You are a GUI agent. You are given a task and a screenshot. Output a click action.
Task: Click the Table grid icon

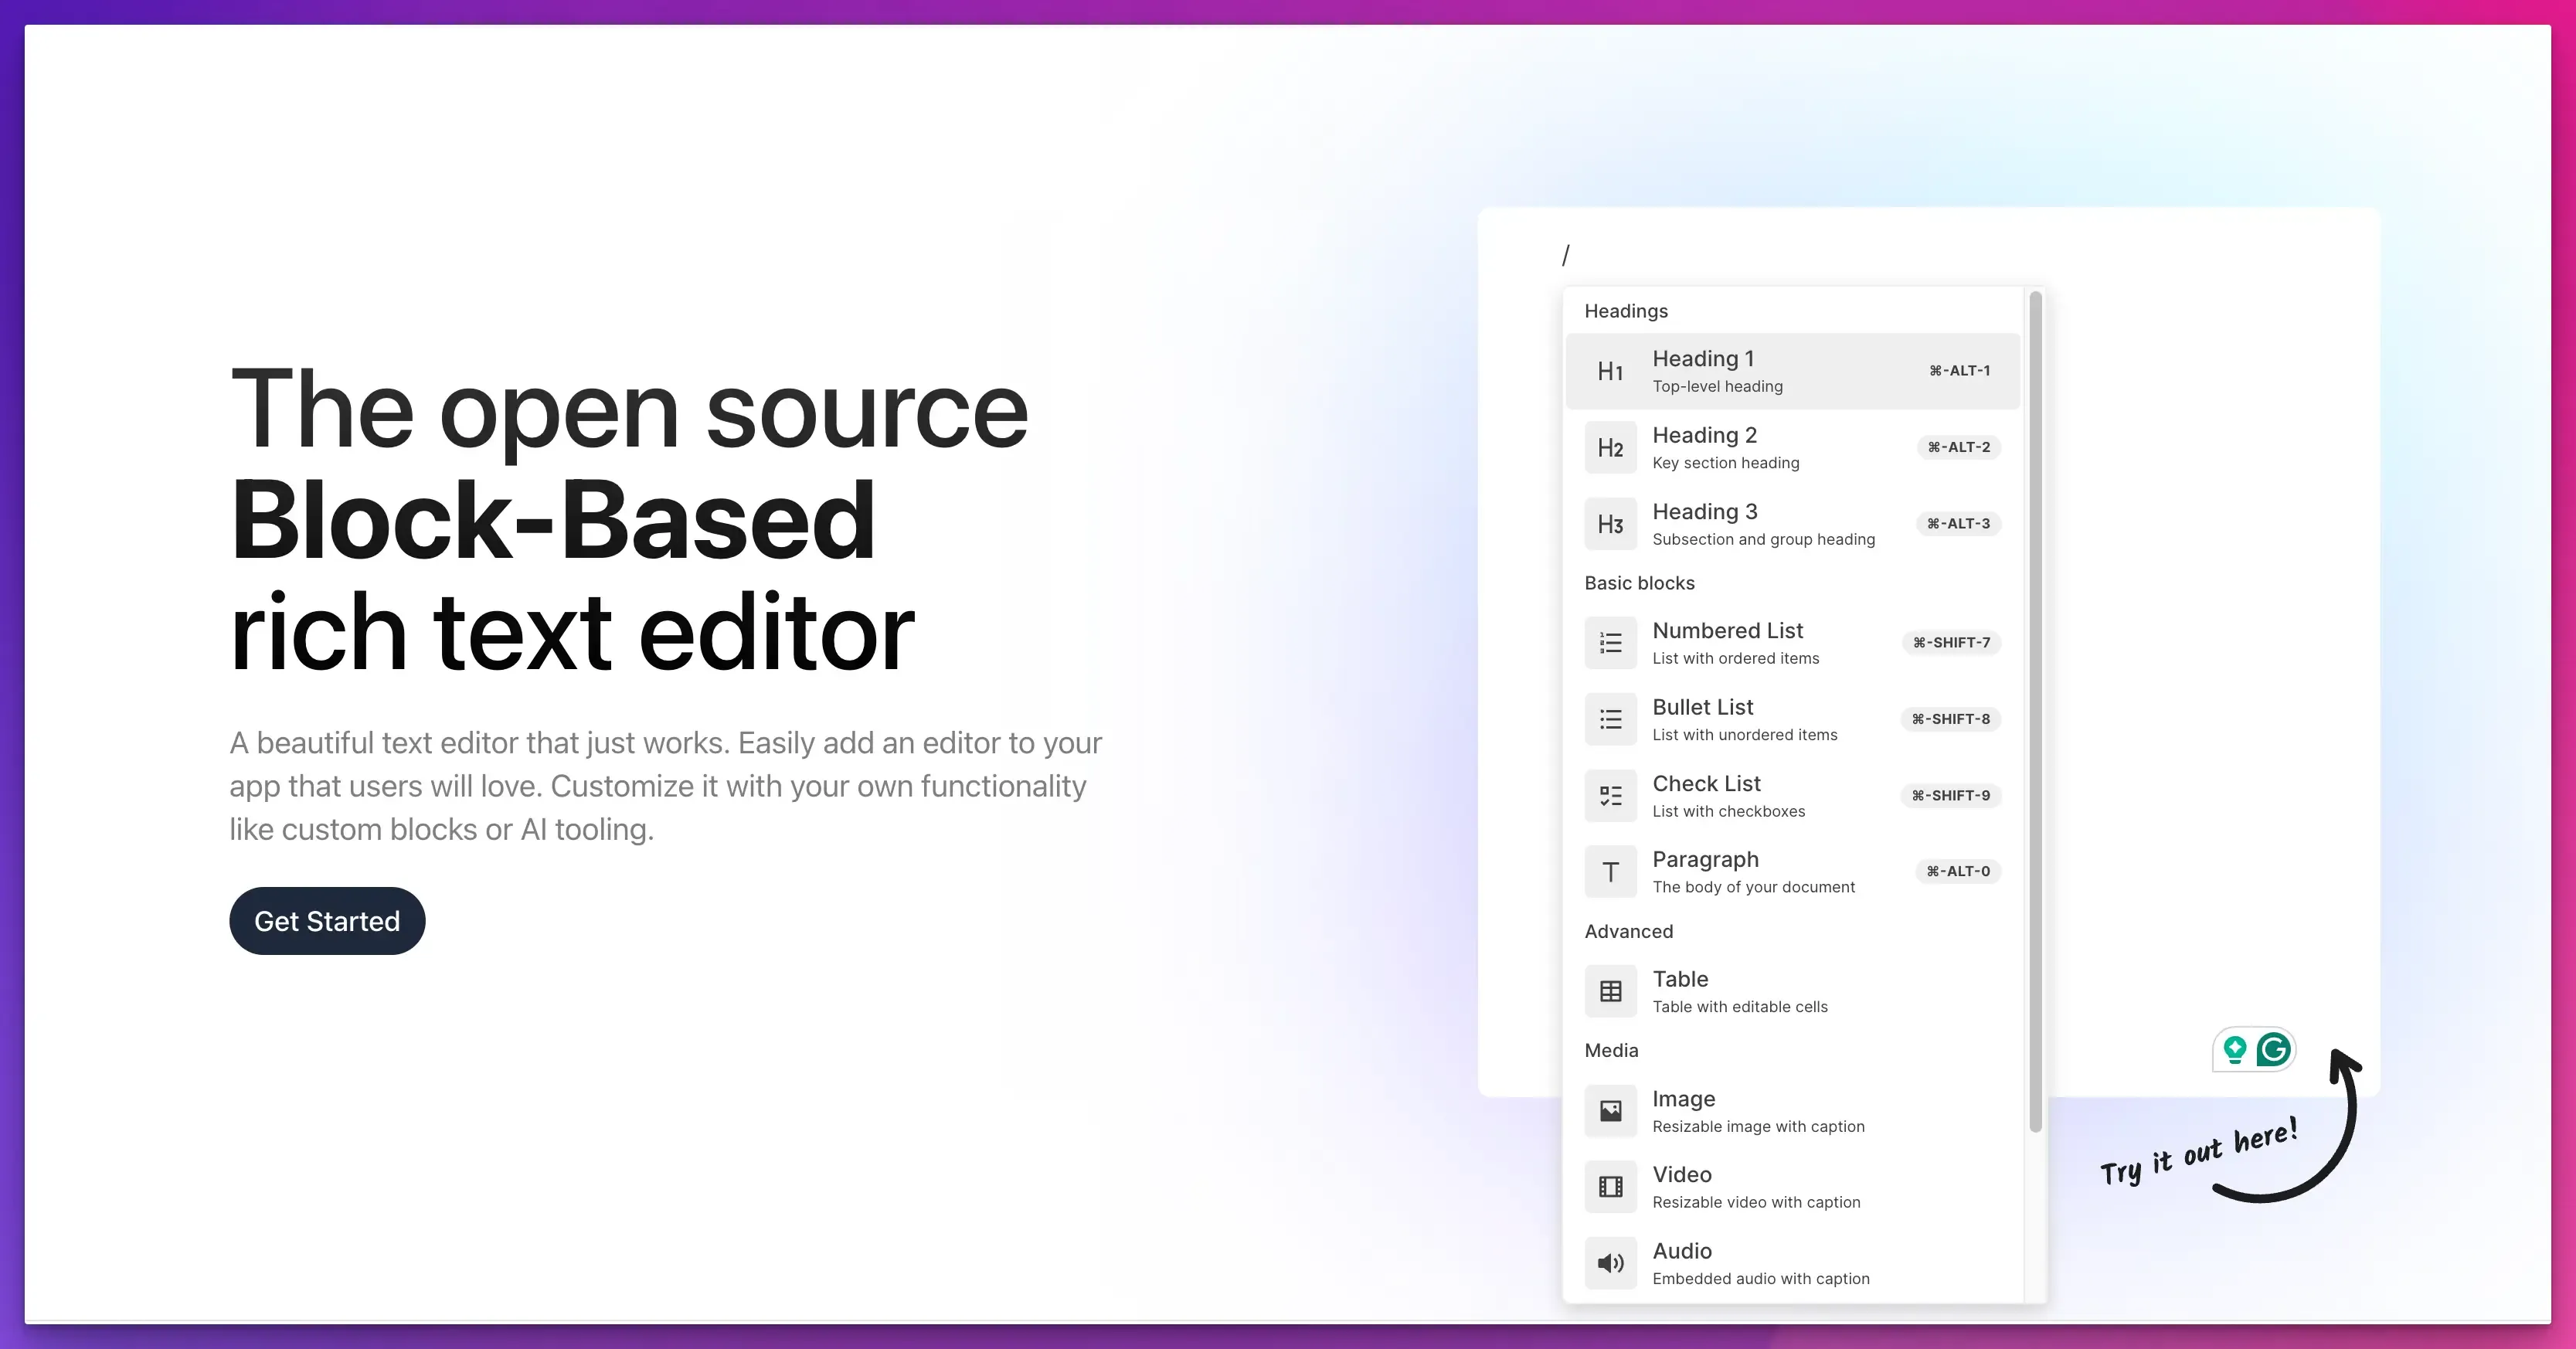[x=1610, y=991]
